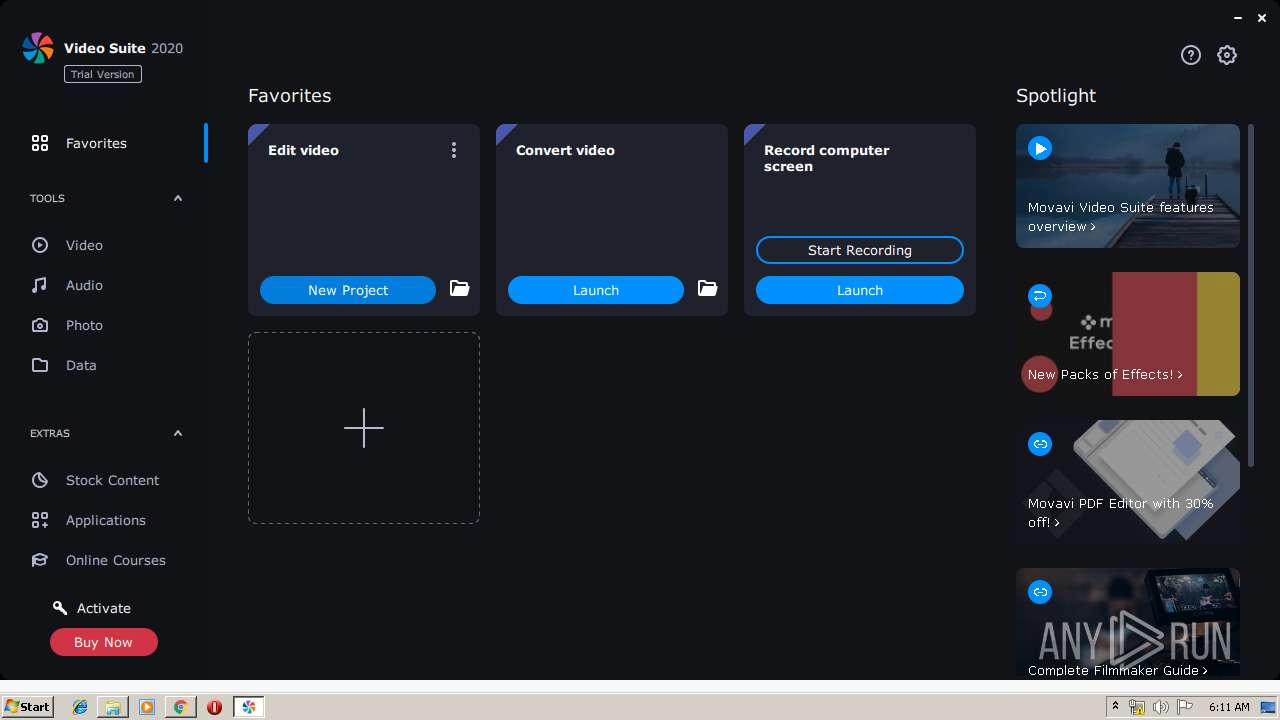
Task: Open Complete Filmmaker Guide spotlight
Action: pos(1128,624)
